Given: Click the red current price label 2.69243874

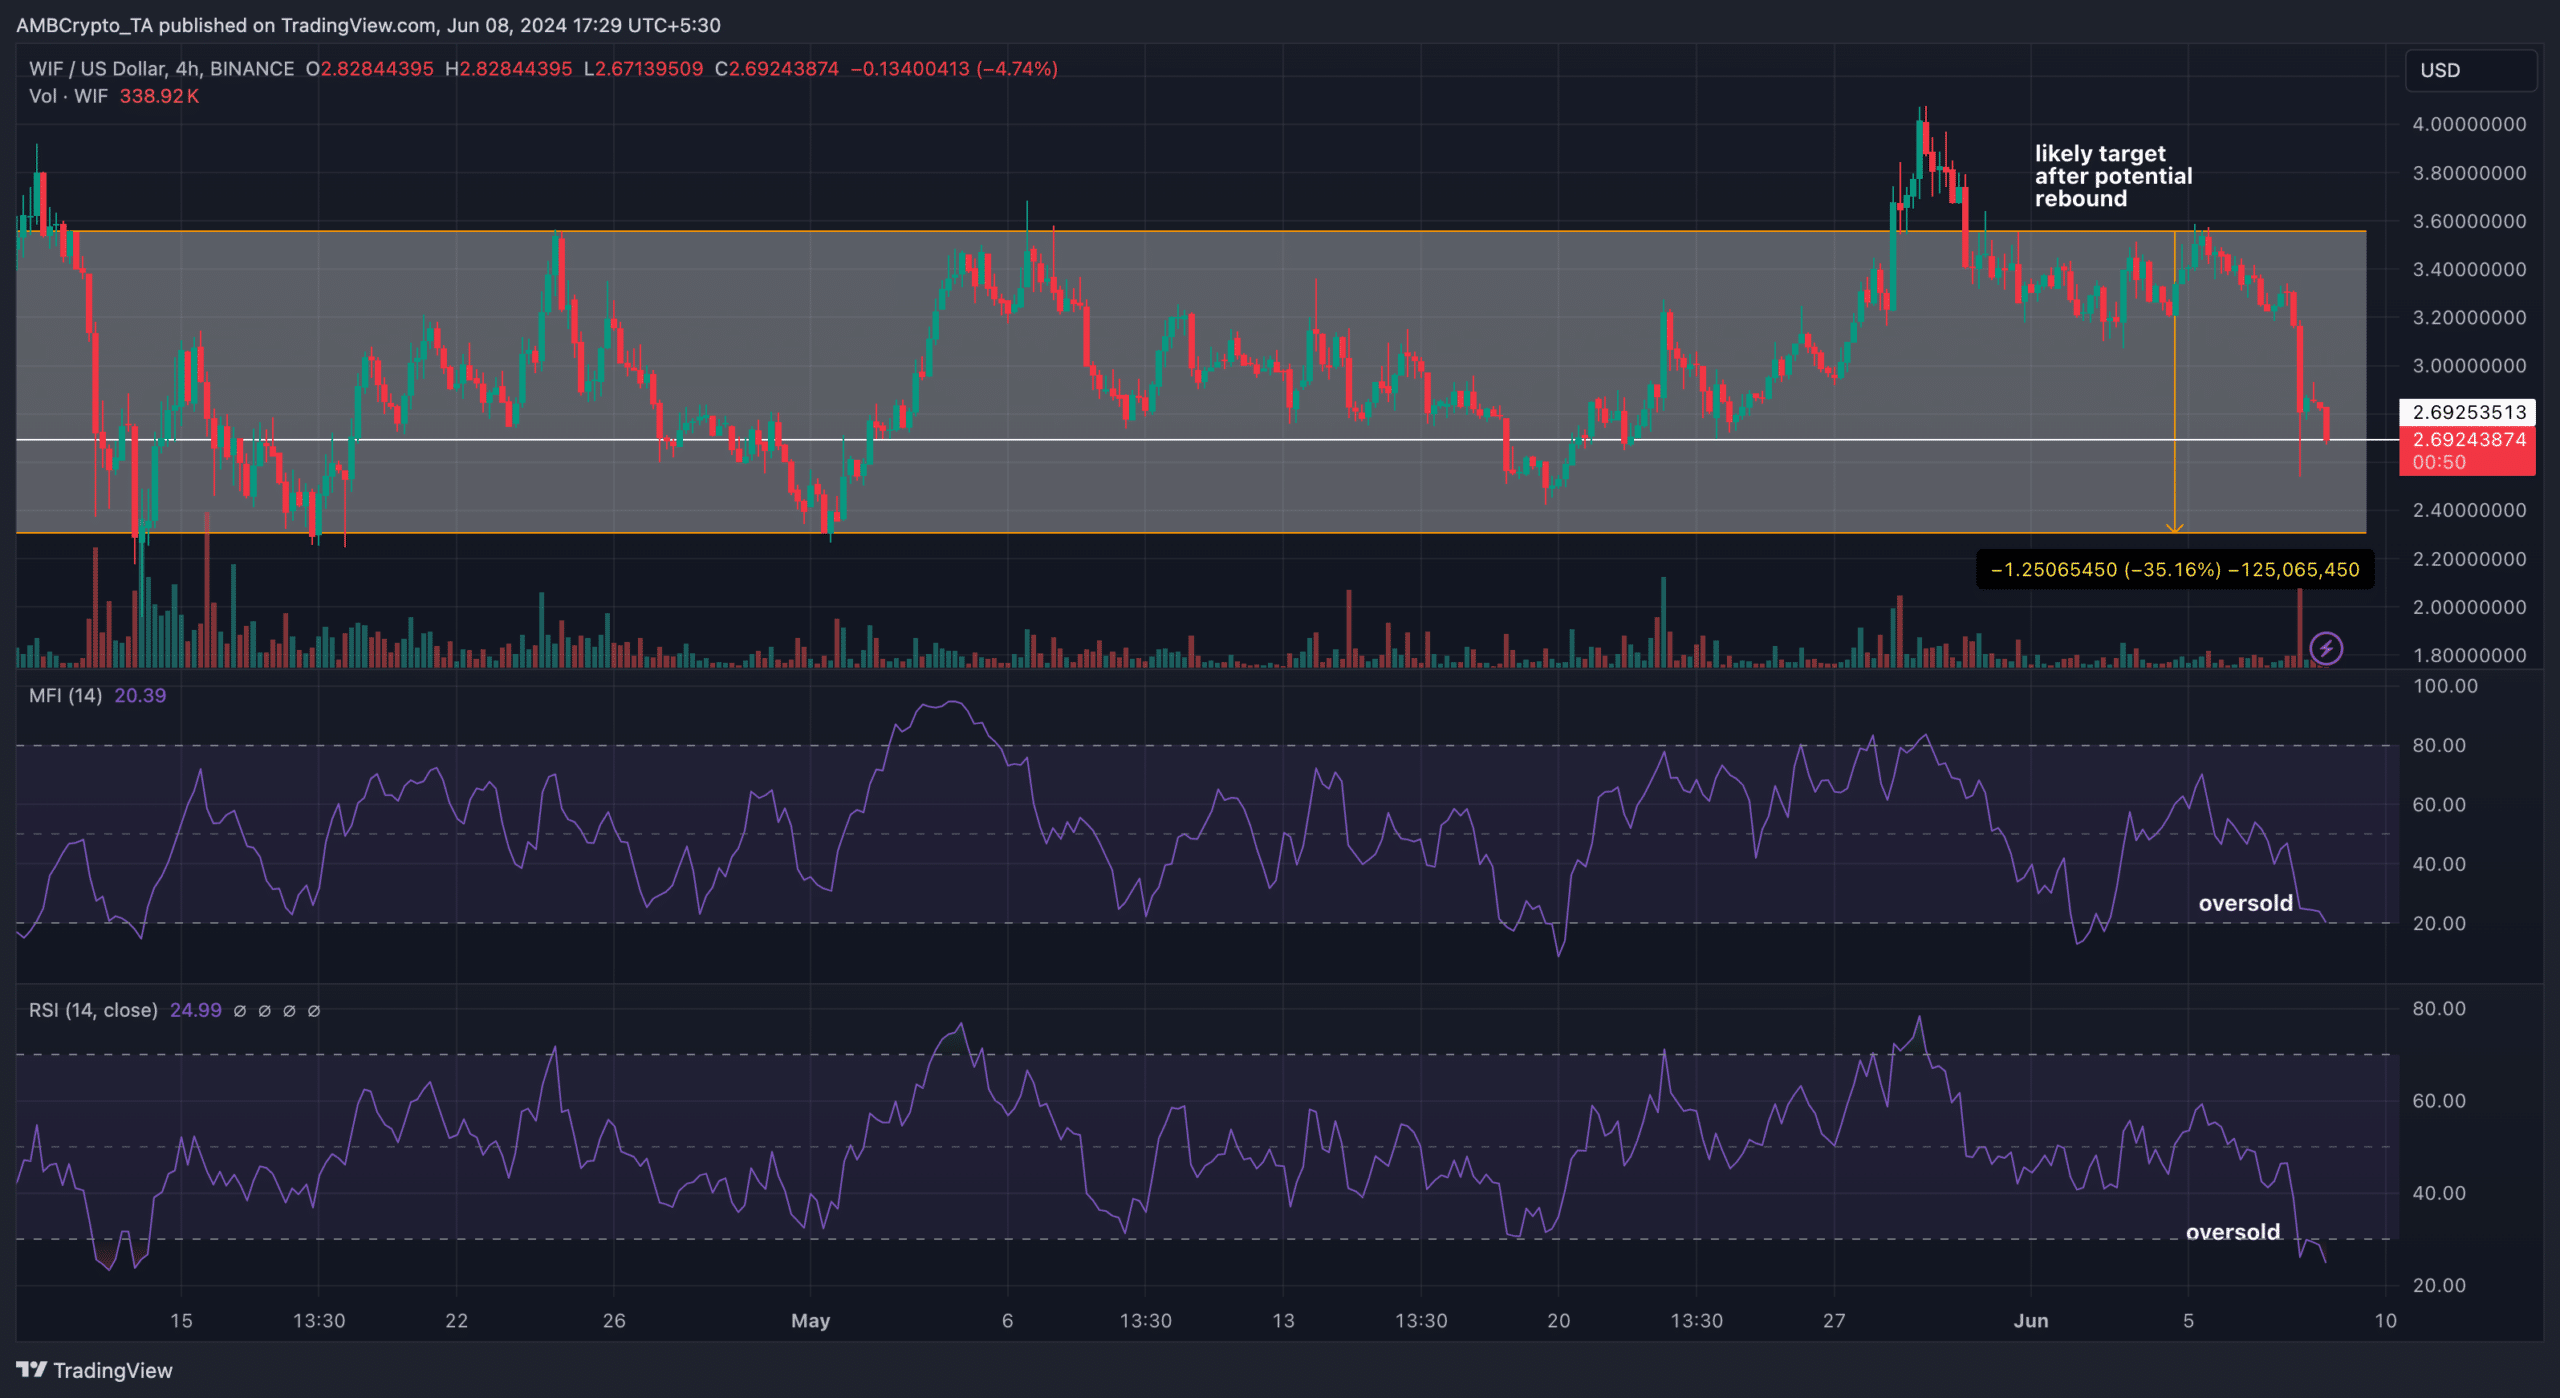Looking at the screenshot, I should coord(2467,439).
